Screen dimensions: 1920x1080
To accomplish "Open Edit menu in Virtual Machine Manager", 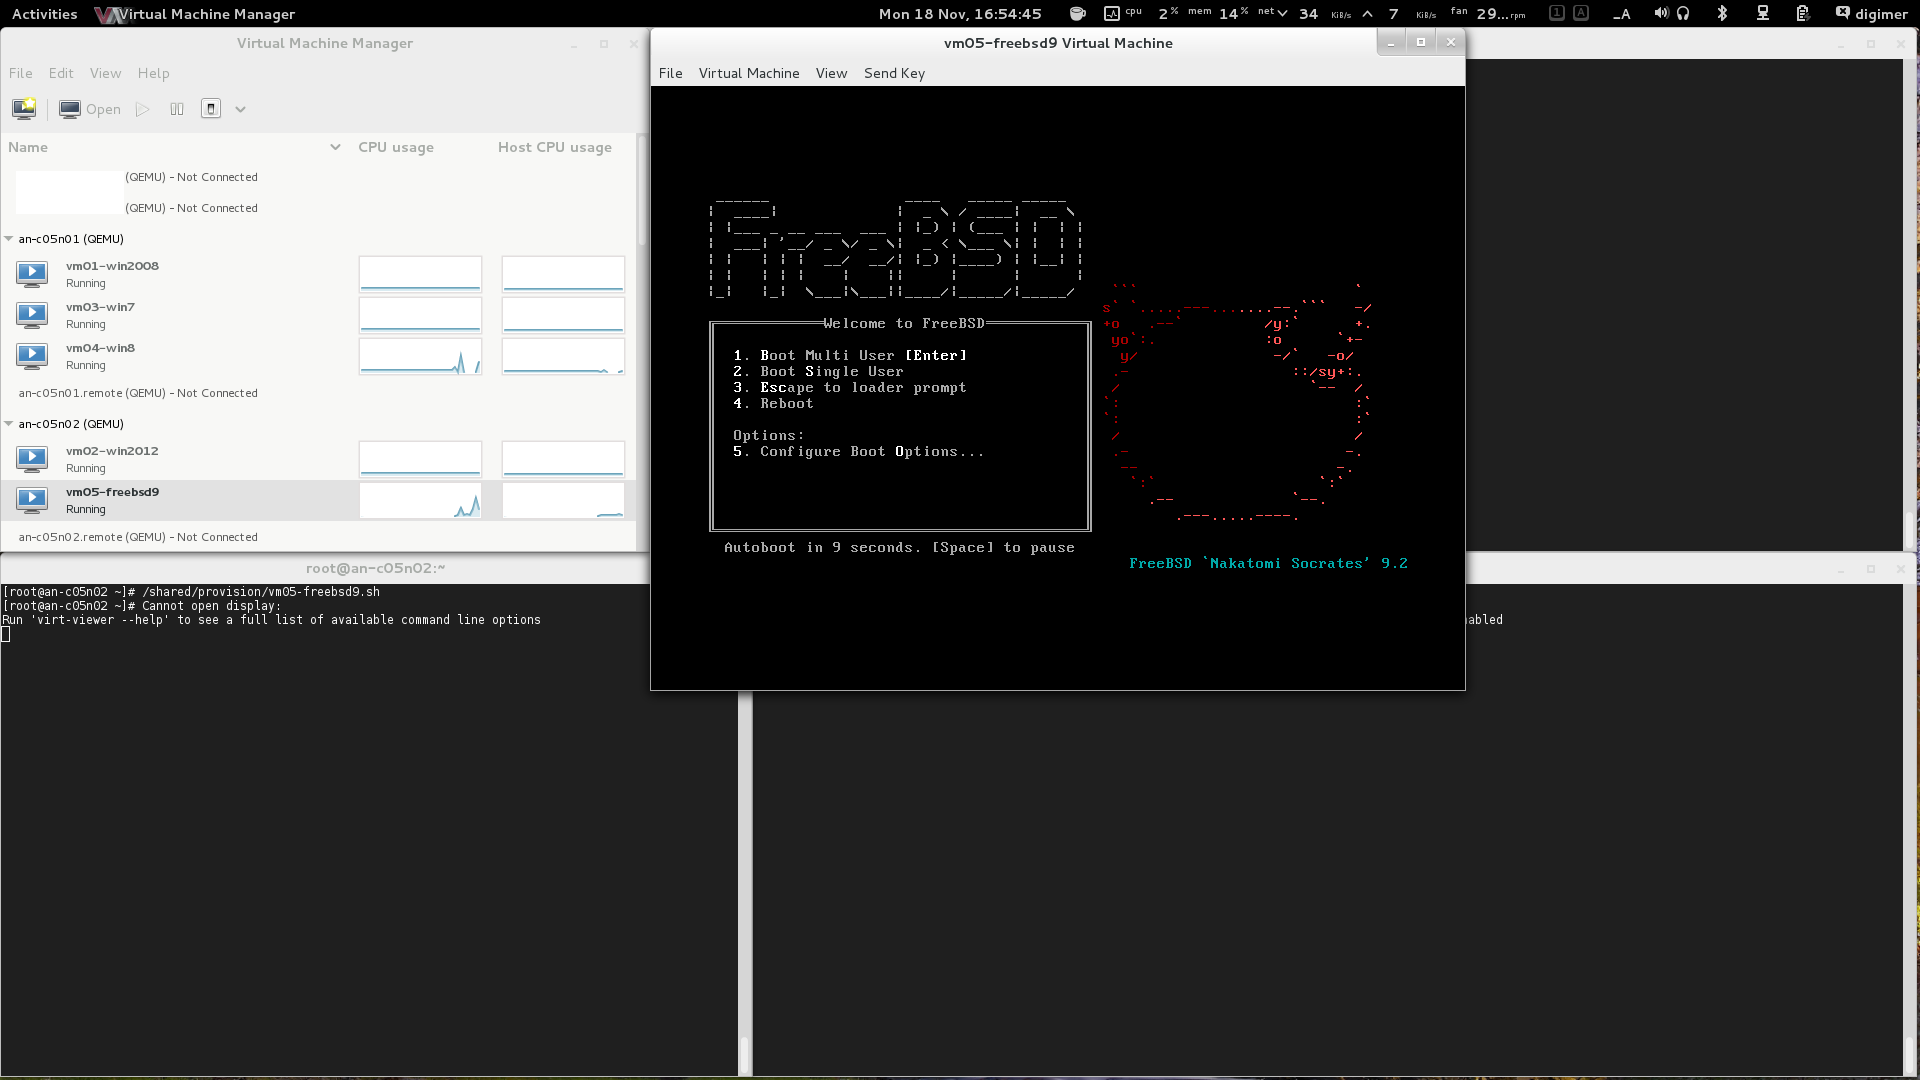I will (x=61, y=73).
